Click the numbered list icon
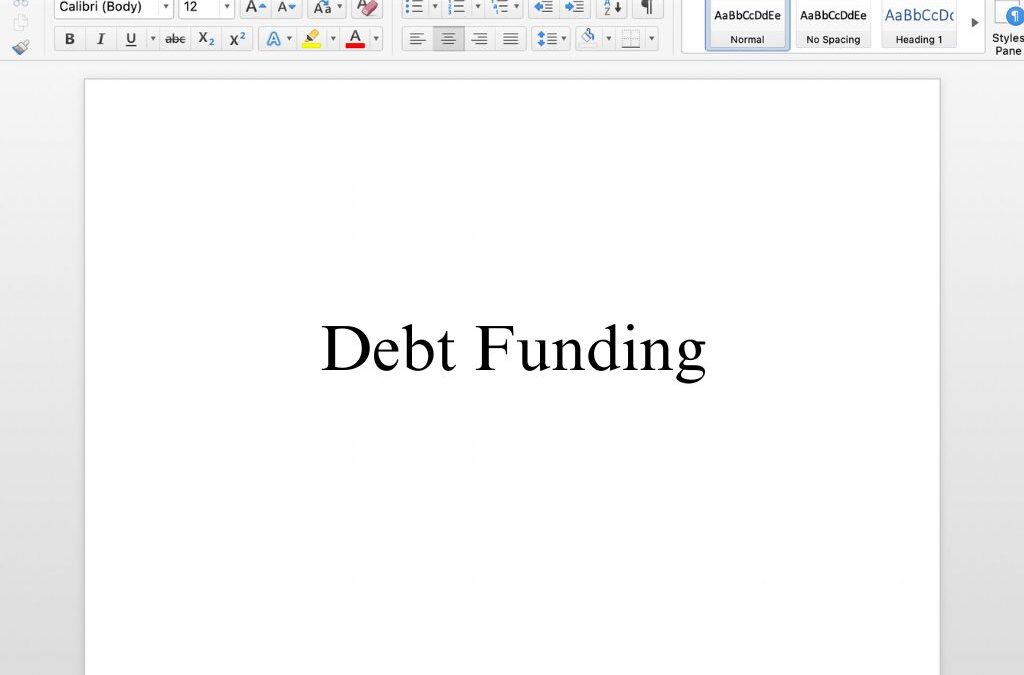1024x675 pixels. click(x=457, y=8)
